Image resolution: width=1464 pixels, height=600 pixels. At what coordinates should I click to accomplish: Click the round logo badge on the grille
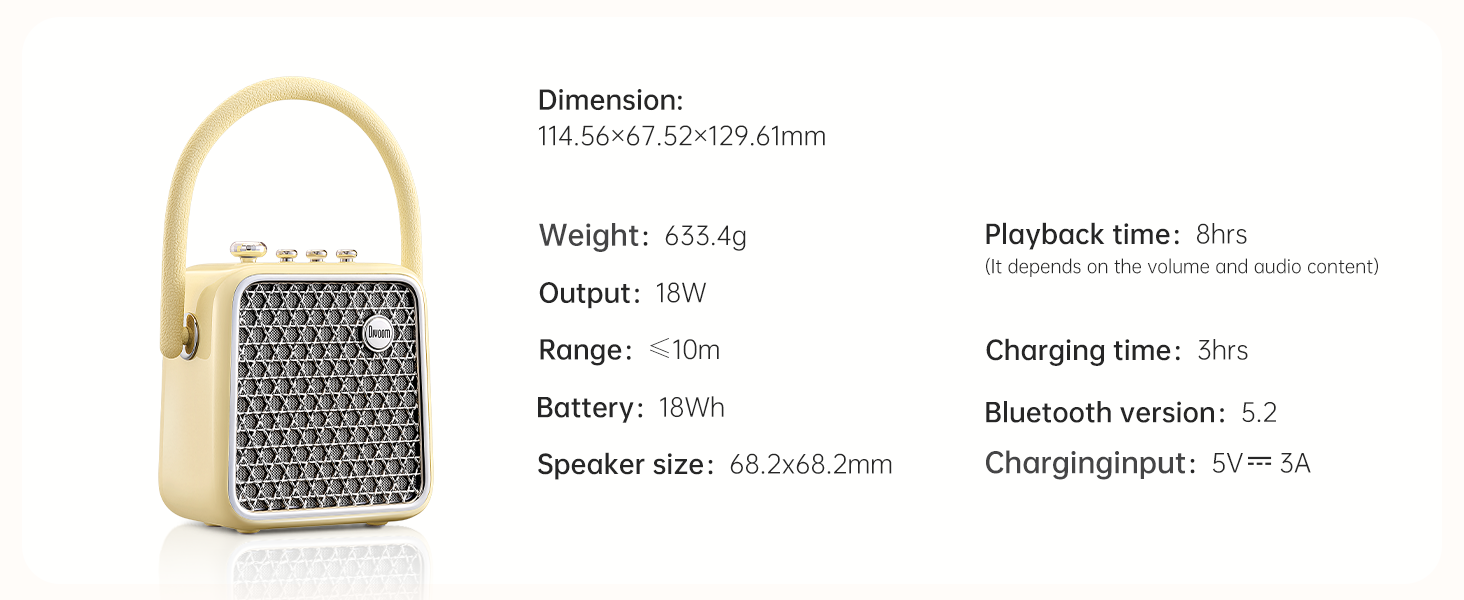pyautogui.click(x=380, y=336)
